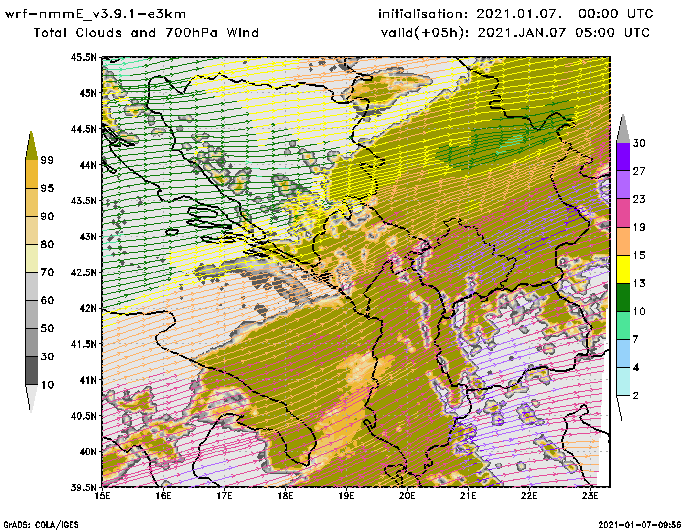Click the yellow 13–15 wind speed swatch
Image resolution: width=700 pixels, height=530 pixels.
(x=623, y=269)
